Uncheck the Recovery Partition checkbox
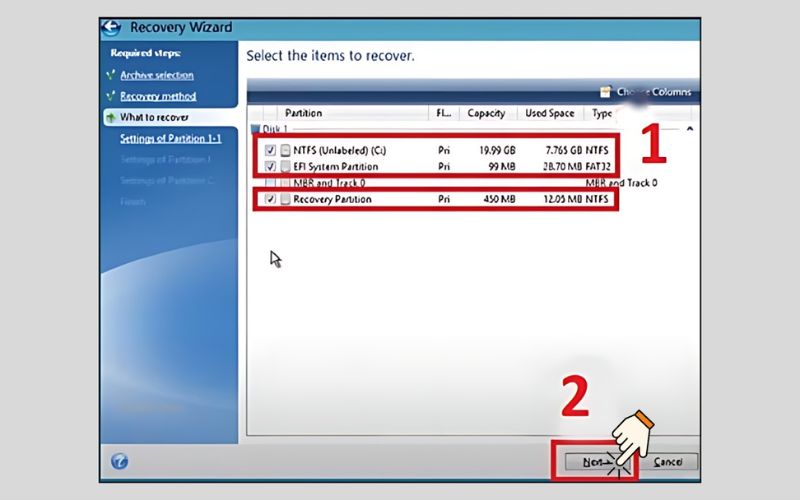 [270, 199]
